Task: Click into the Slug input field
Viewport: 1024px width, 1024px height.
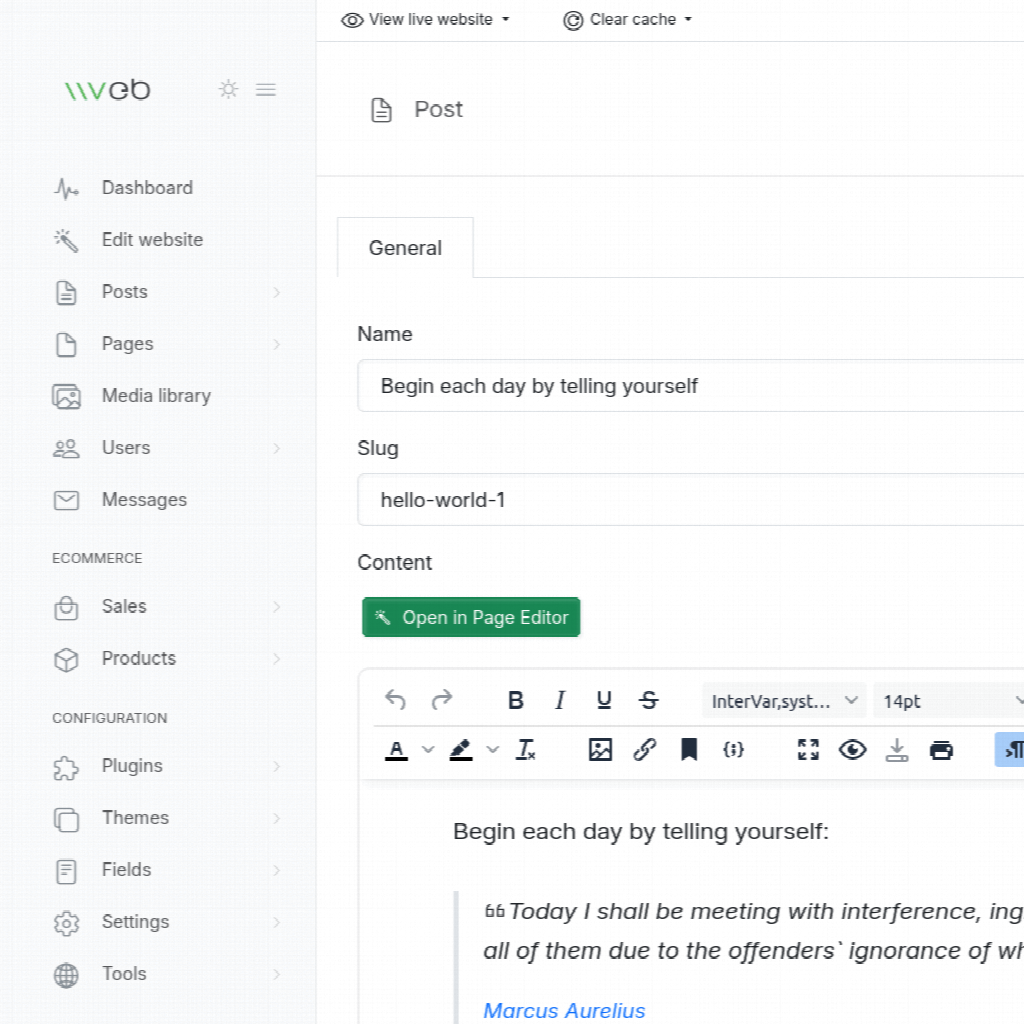Action: tap(690, 500)
